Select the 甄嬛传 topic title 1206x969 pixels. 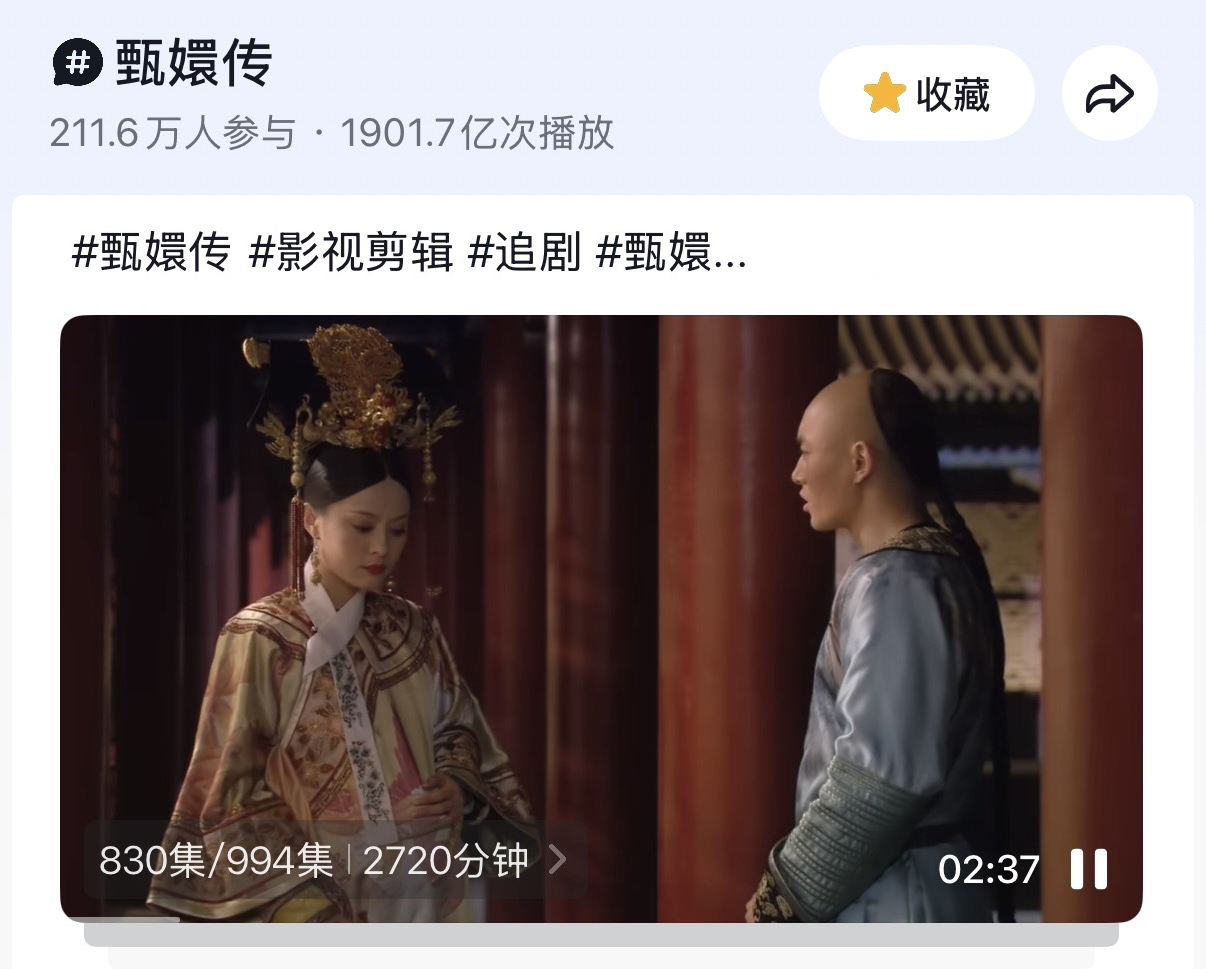194,64
